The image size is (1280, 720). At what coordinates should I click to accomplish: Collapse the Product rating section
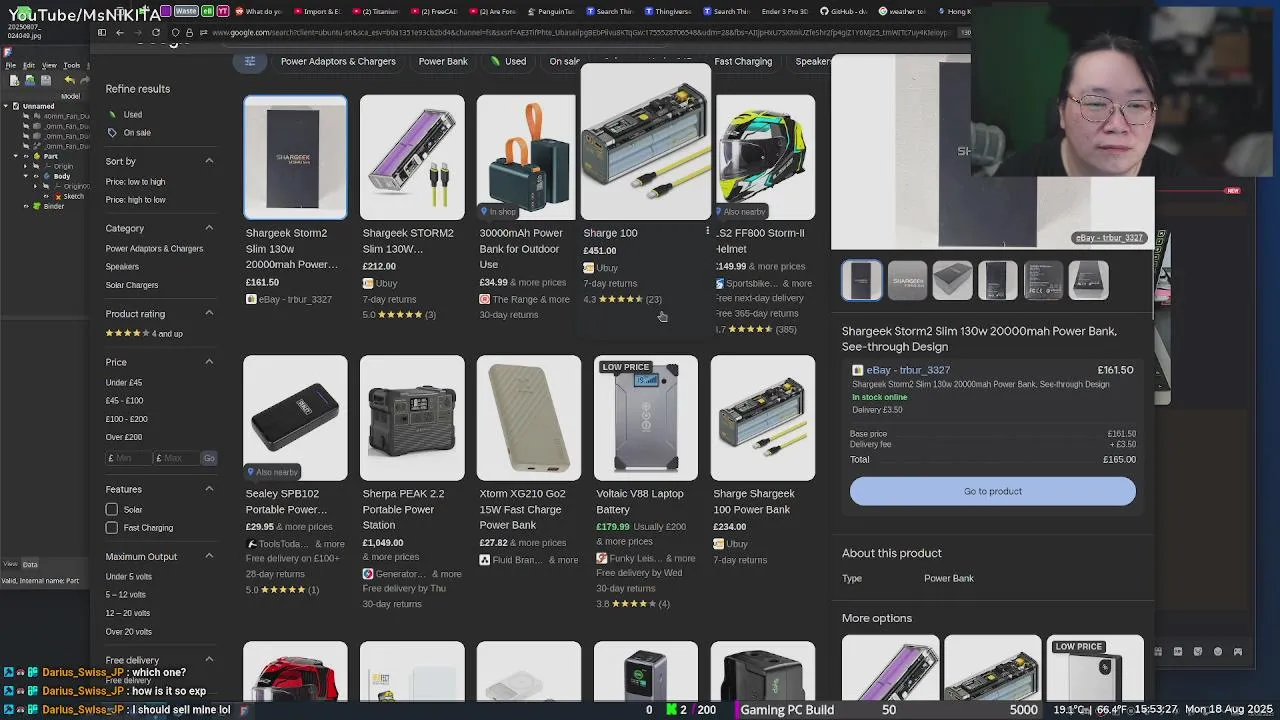(209, 313)
